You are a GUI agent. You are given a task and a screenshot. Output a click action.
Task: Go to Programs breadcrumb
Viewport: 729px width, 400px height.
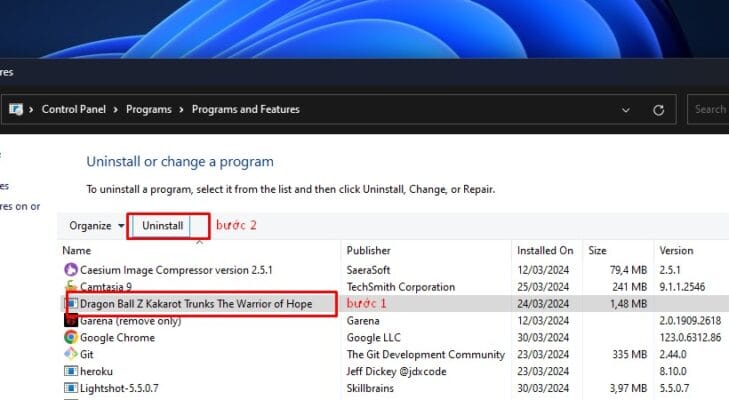[x=149, y=109]
